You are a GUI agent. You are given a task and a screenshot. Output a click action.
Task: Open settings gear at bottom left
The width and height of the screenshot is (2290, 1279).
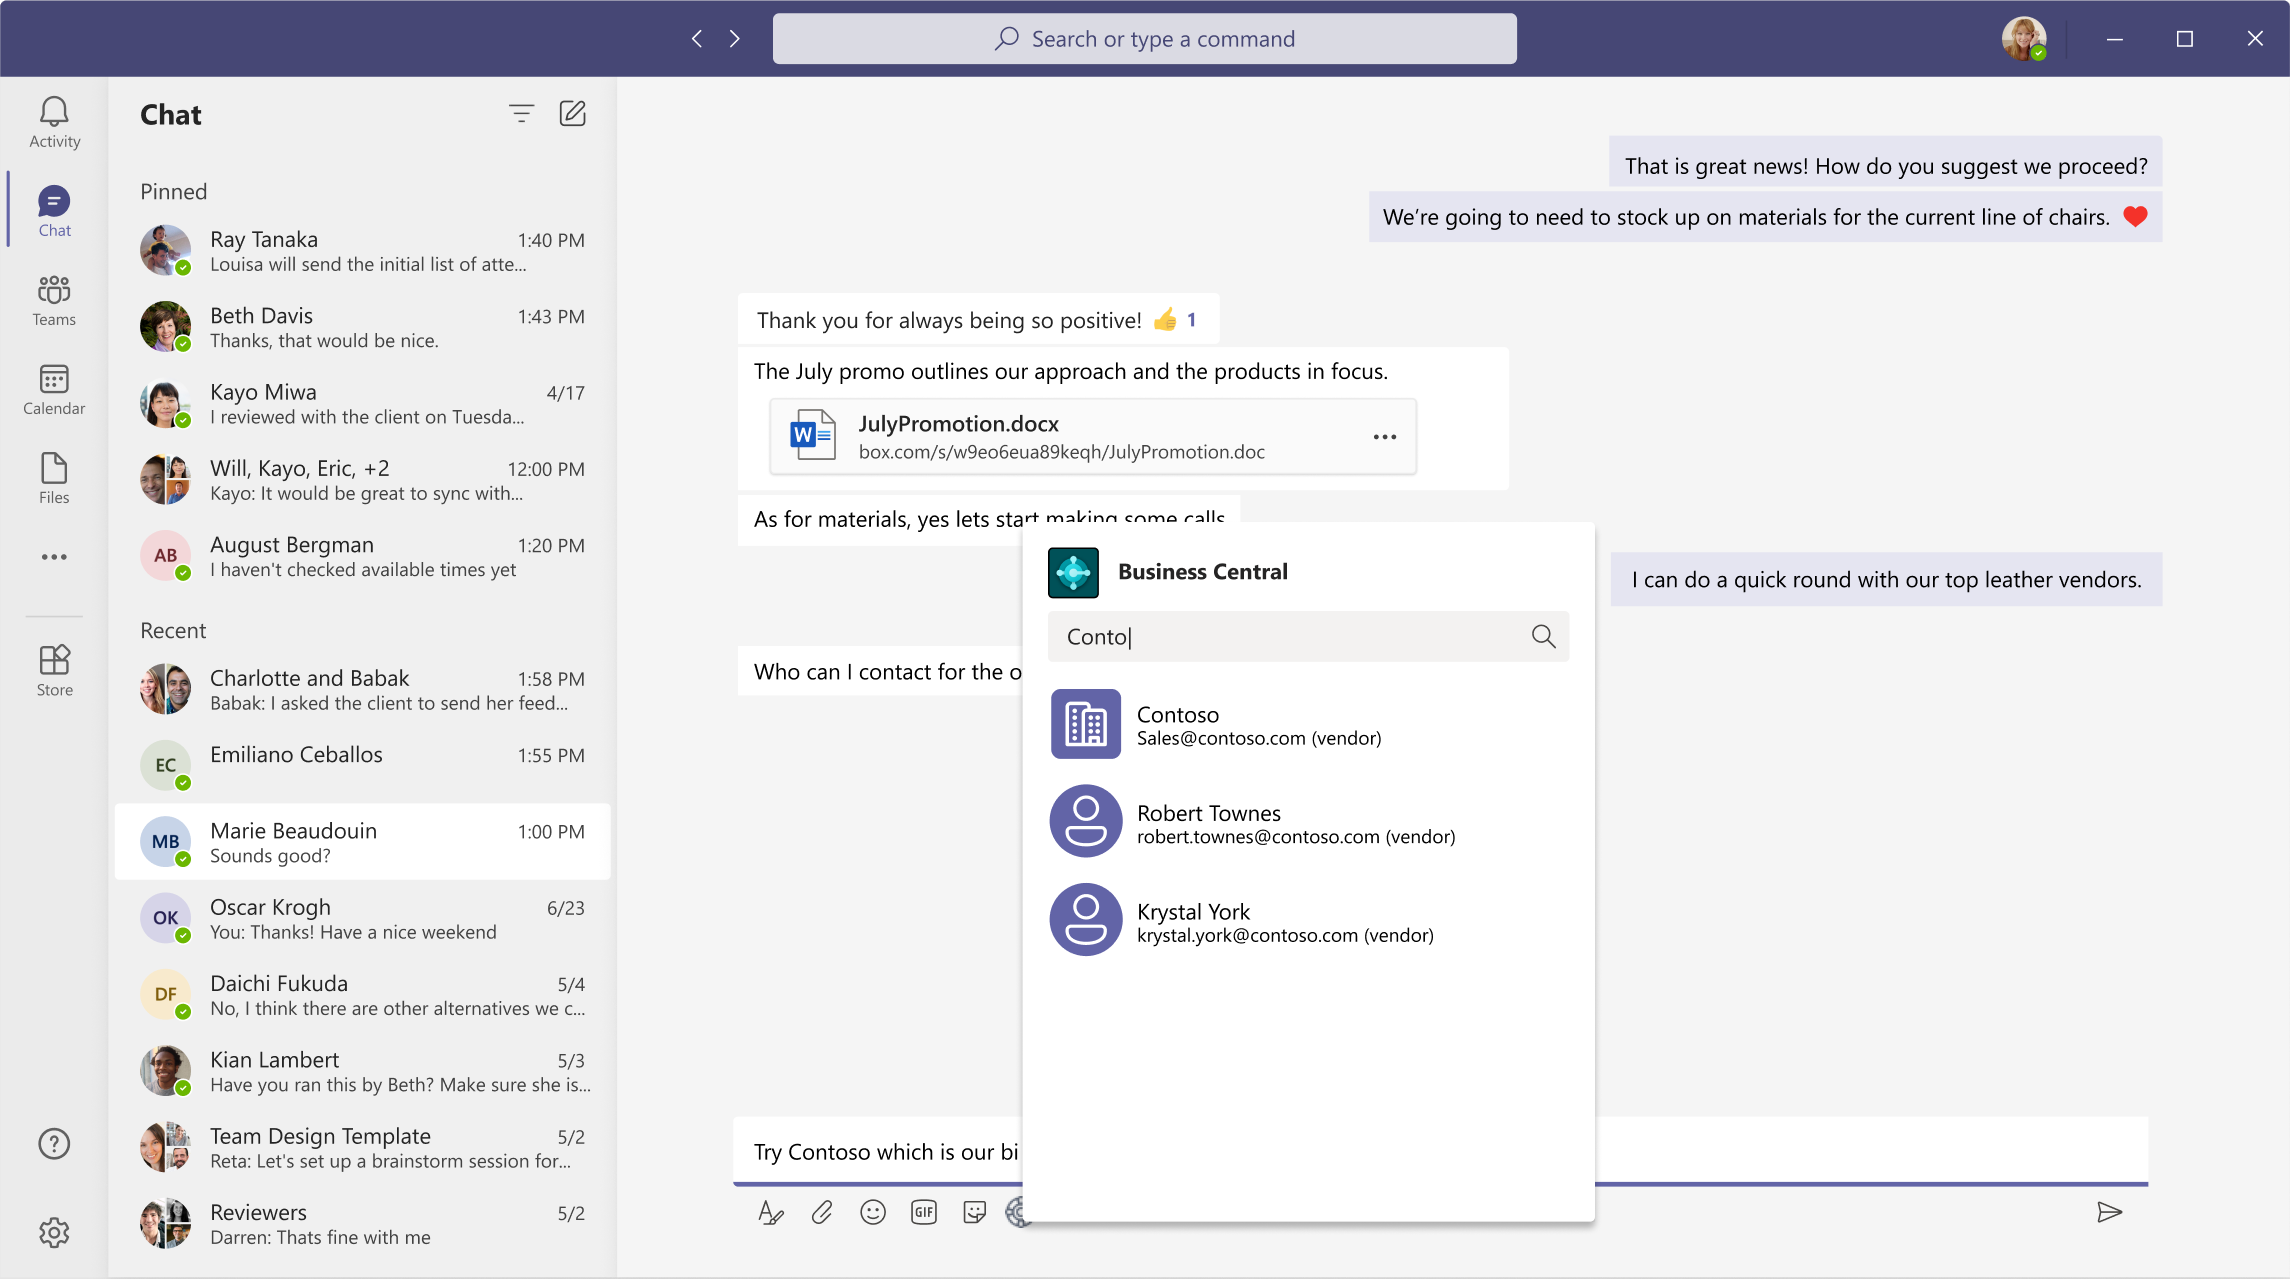tap(53, 1232)
